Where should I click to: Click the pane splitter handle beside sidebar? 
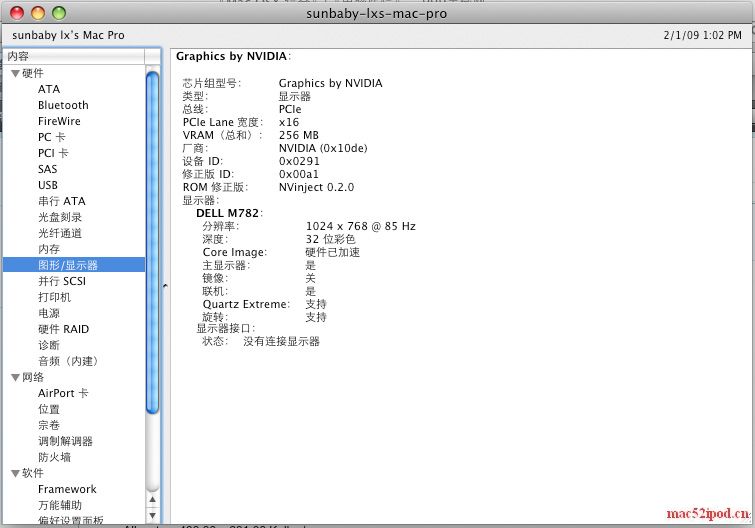[165, 286]
